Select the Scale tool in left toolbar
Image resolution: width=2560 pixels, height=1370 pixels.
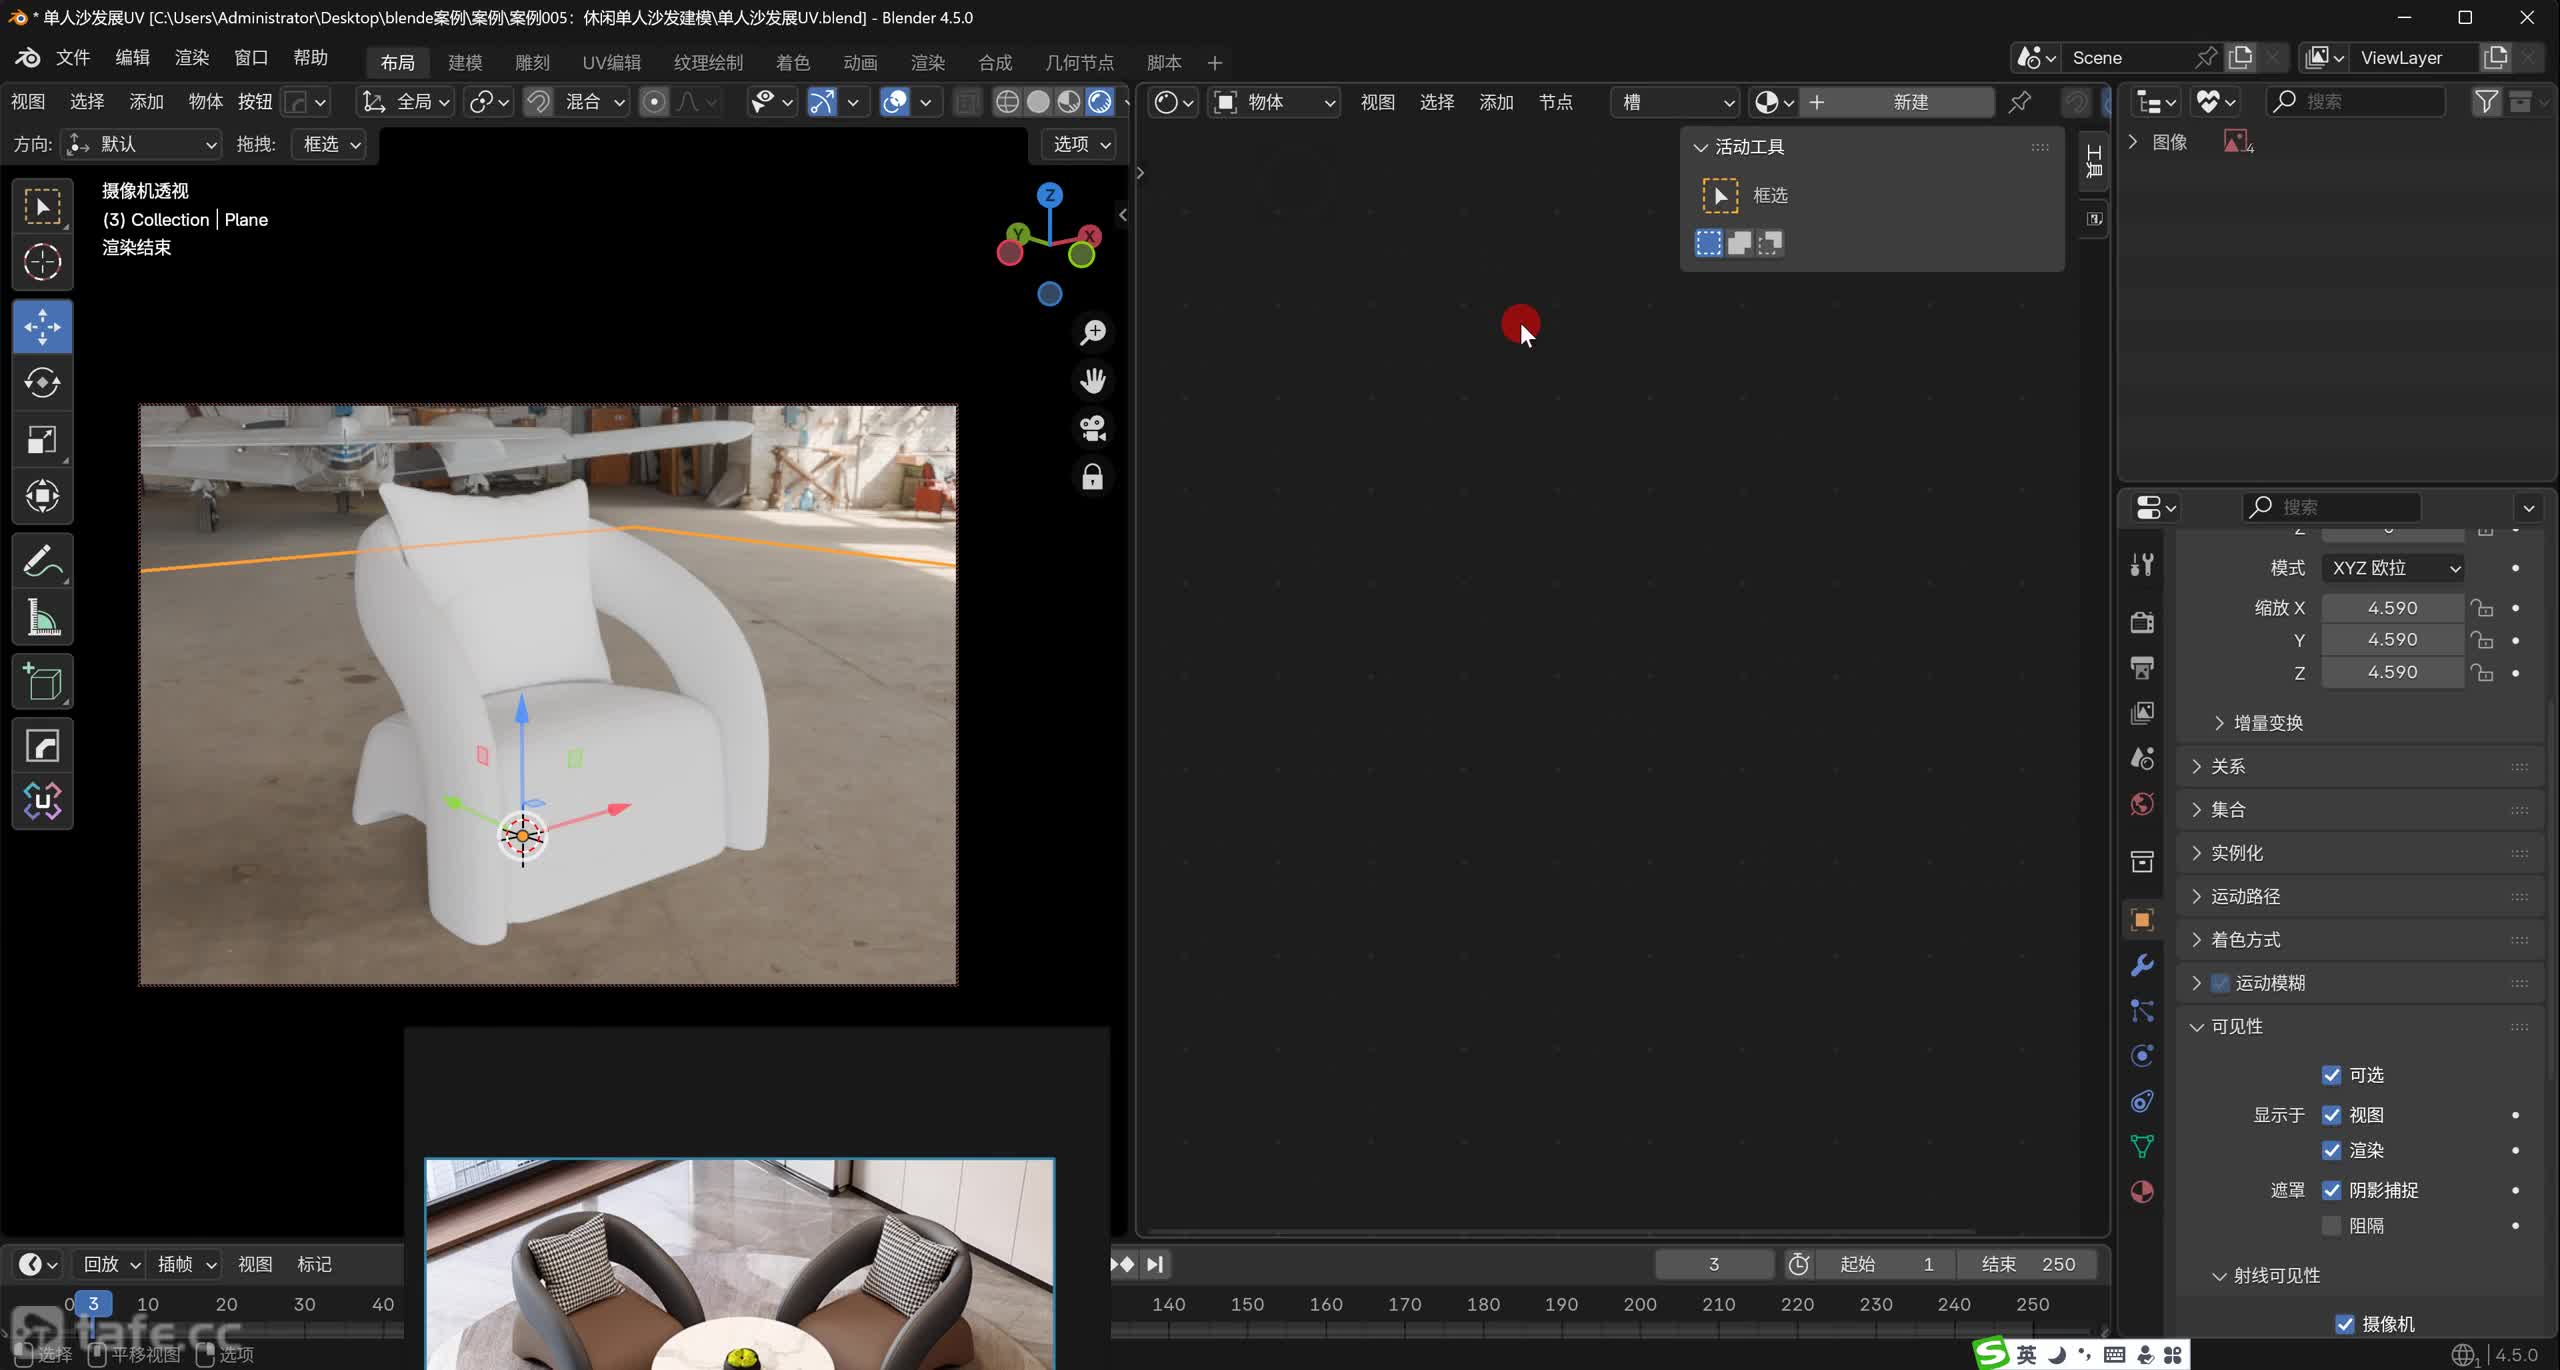point(42,440)
